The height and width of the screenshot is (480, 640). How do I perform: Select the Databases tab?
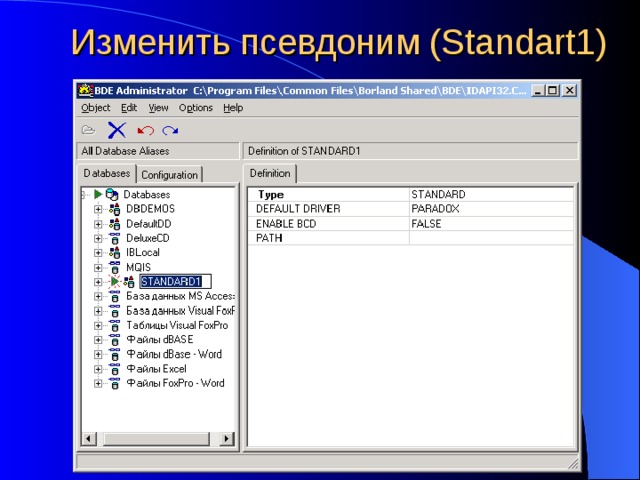[x=107, y=173]
